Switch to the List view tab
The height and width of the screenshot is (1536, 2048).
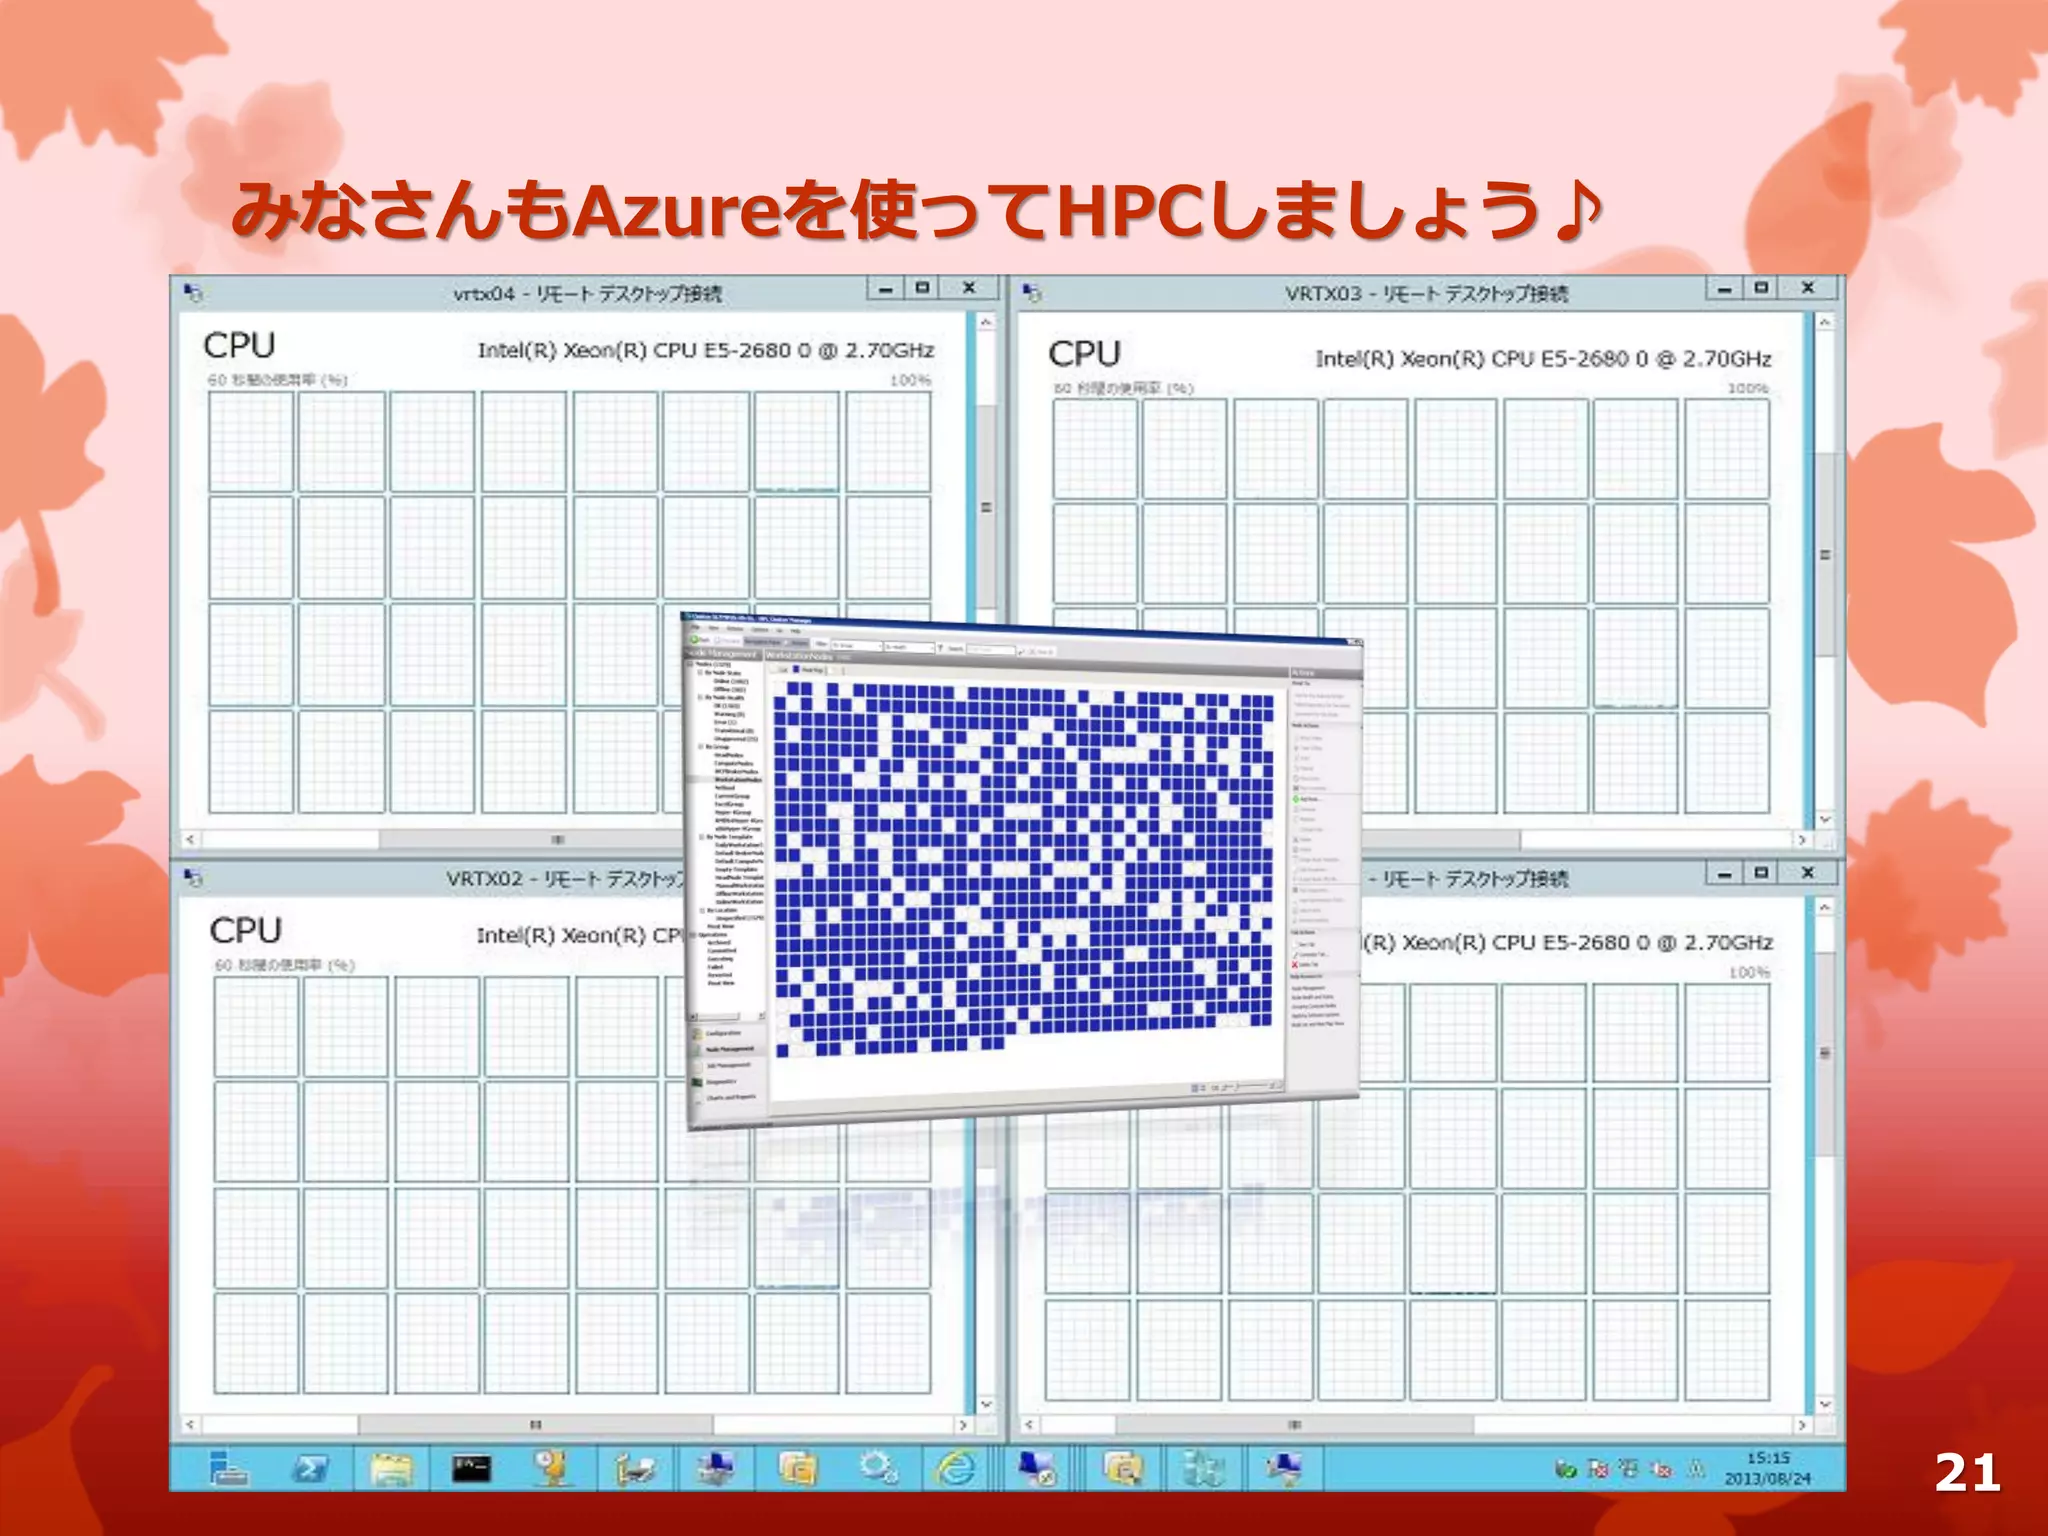click(x=780, y=670)
